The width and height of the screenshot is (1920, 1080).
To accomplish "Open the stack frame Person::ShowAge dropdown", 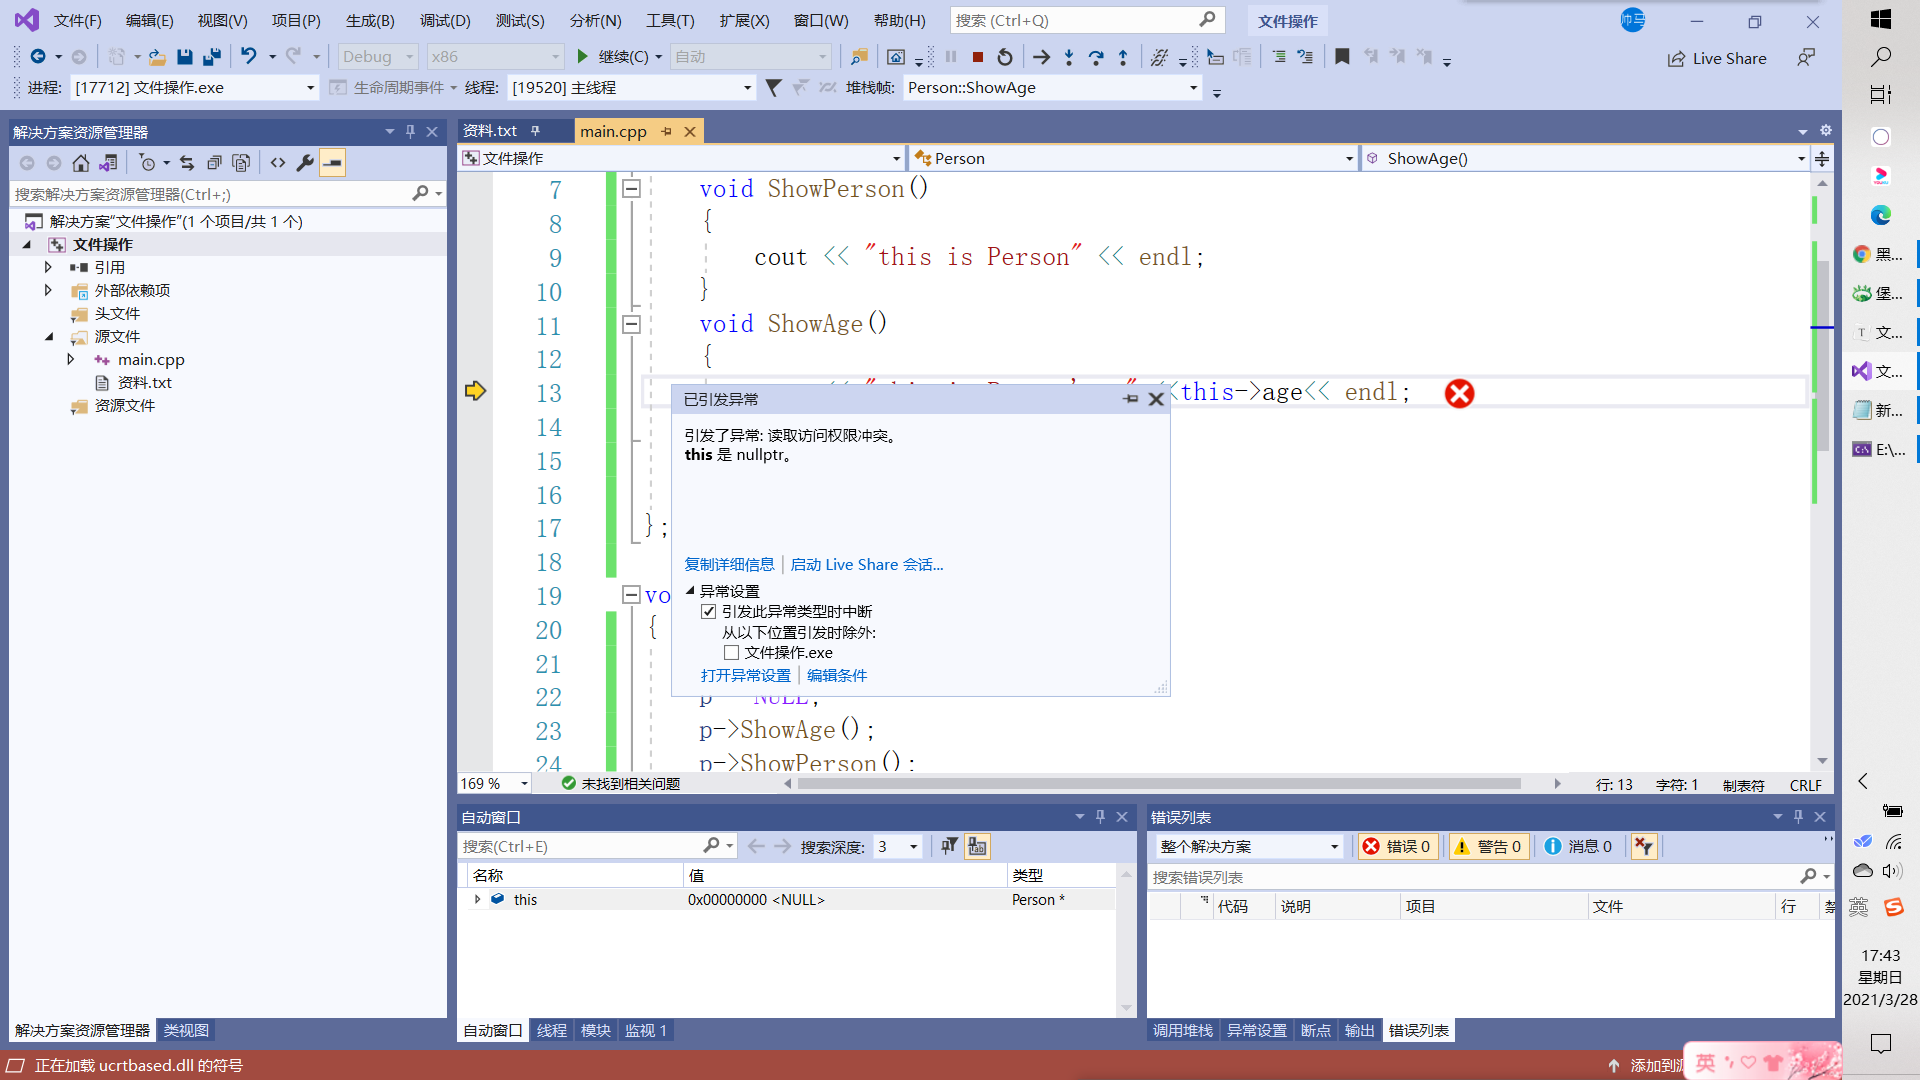I will point(1193,88).
